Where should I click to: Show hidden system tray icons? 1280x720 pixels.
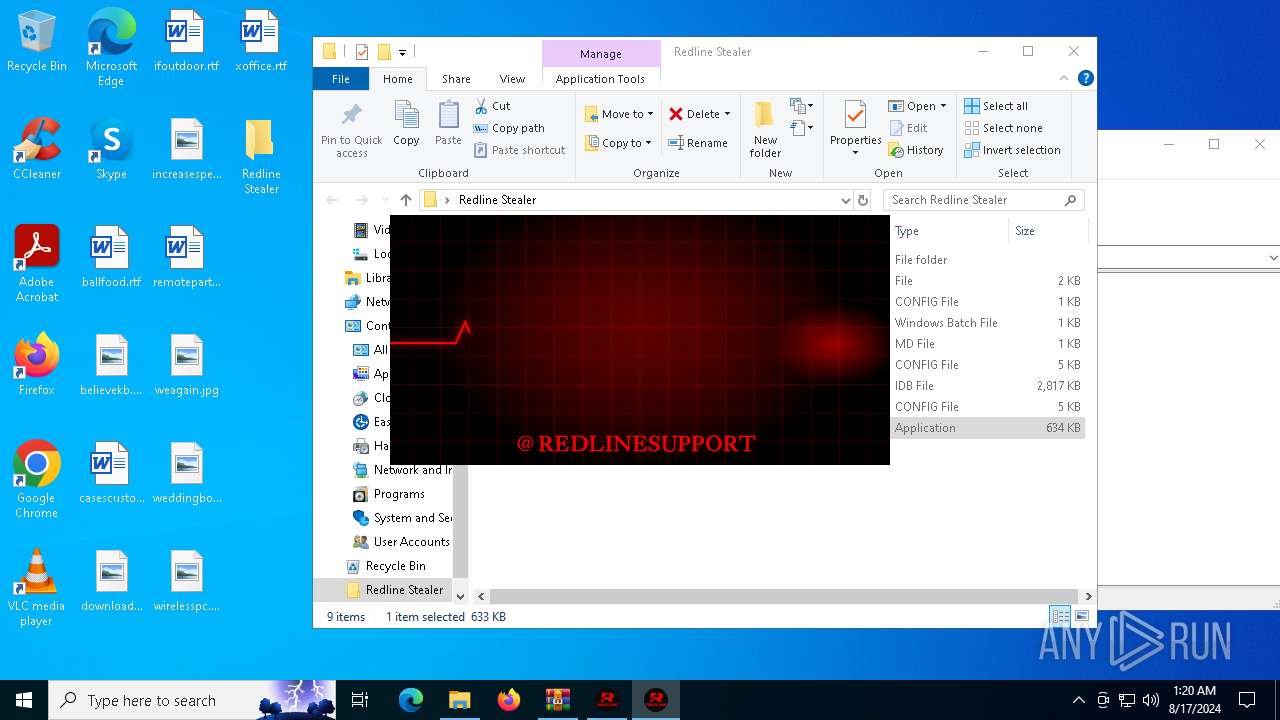click(1078, 700)
